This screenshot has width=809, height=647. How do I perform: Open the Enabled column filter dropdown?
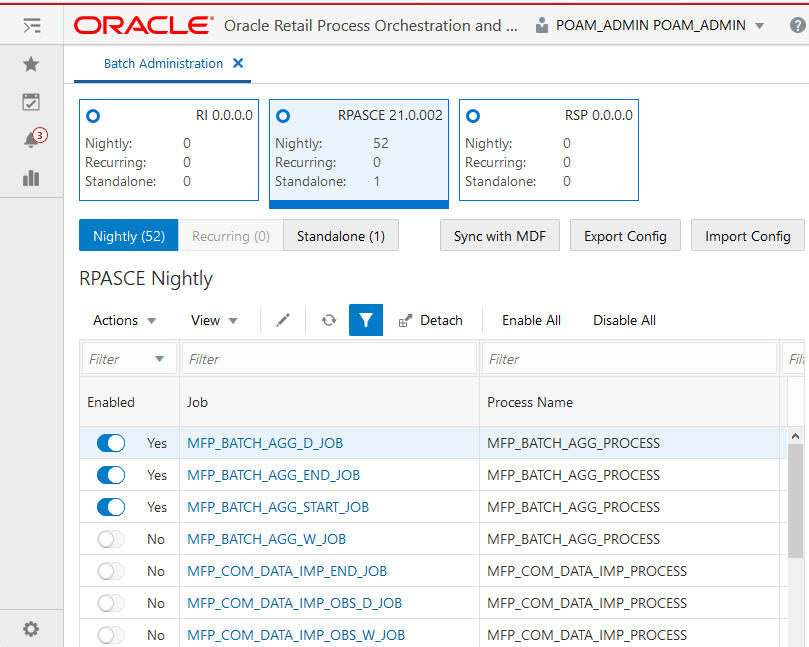pos(159,359)
